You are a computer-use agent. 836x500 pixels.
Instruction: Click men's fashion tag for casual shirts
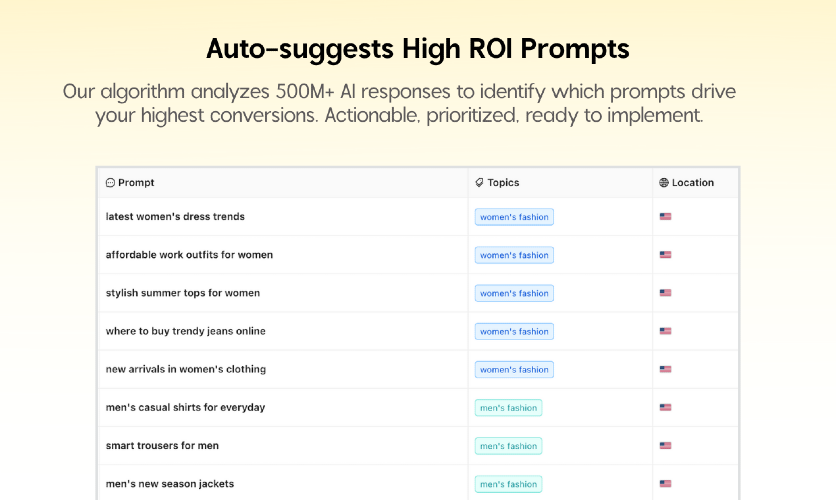(509, 408)
